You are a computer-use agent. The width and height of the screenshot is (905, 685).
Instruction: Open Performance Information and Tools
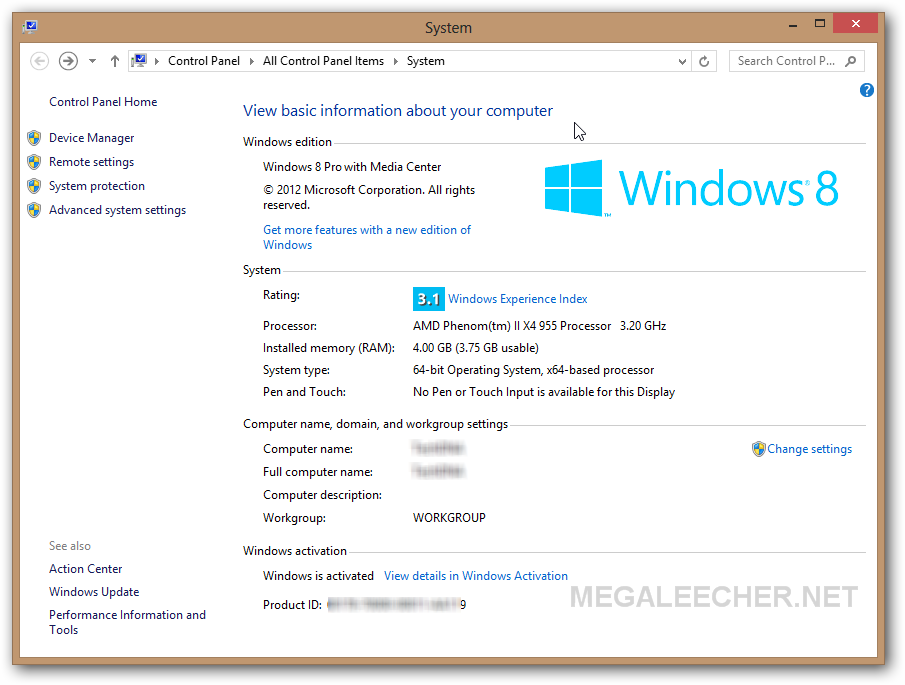127,622
